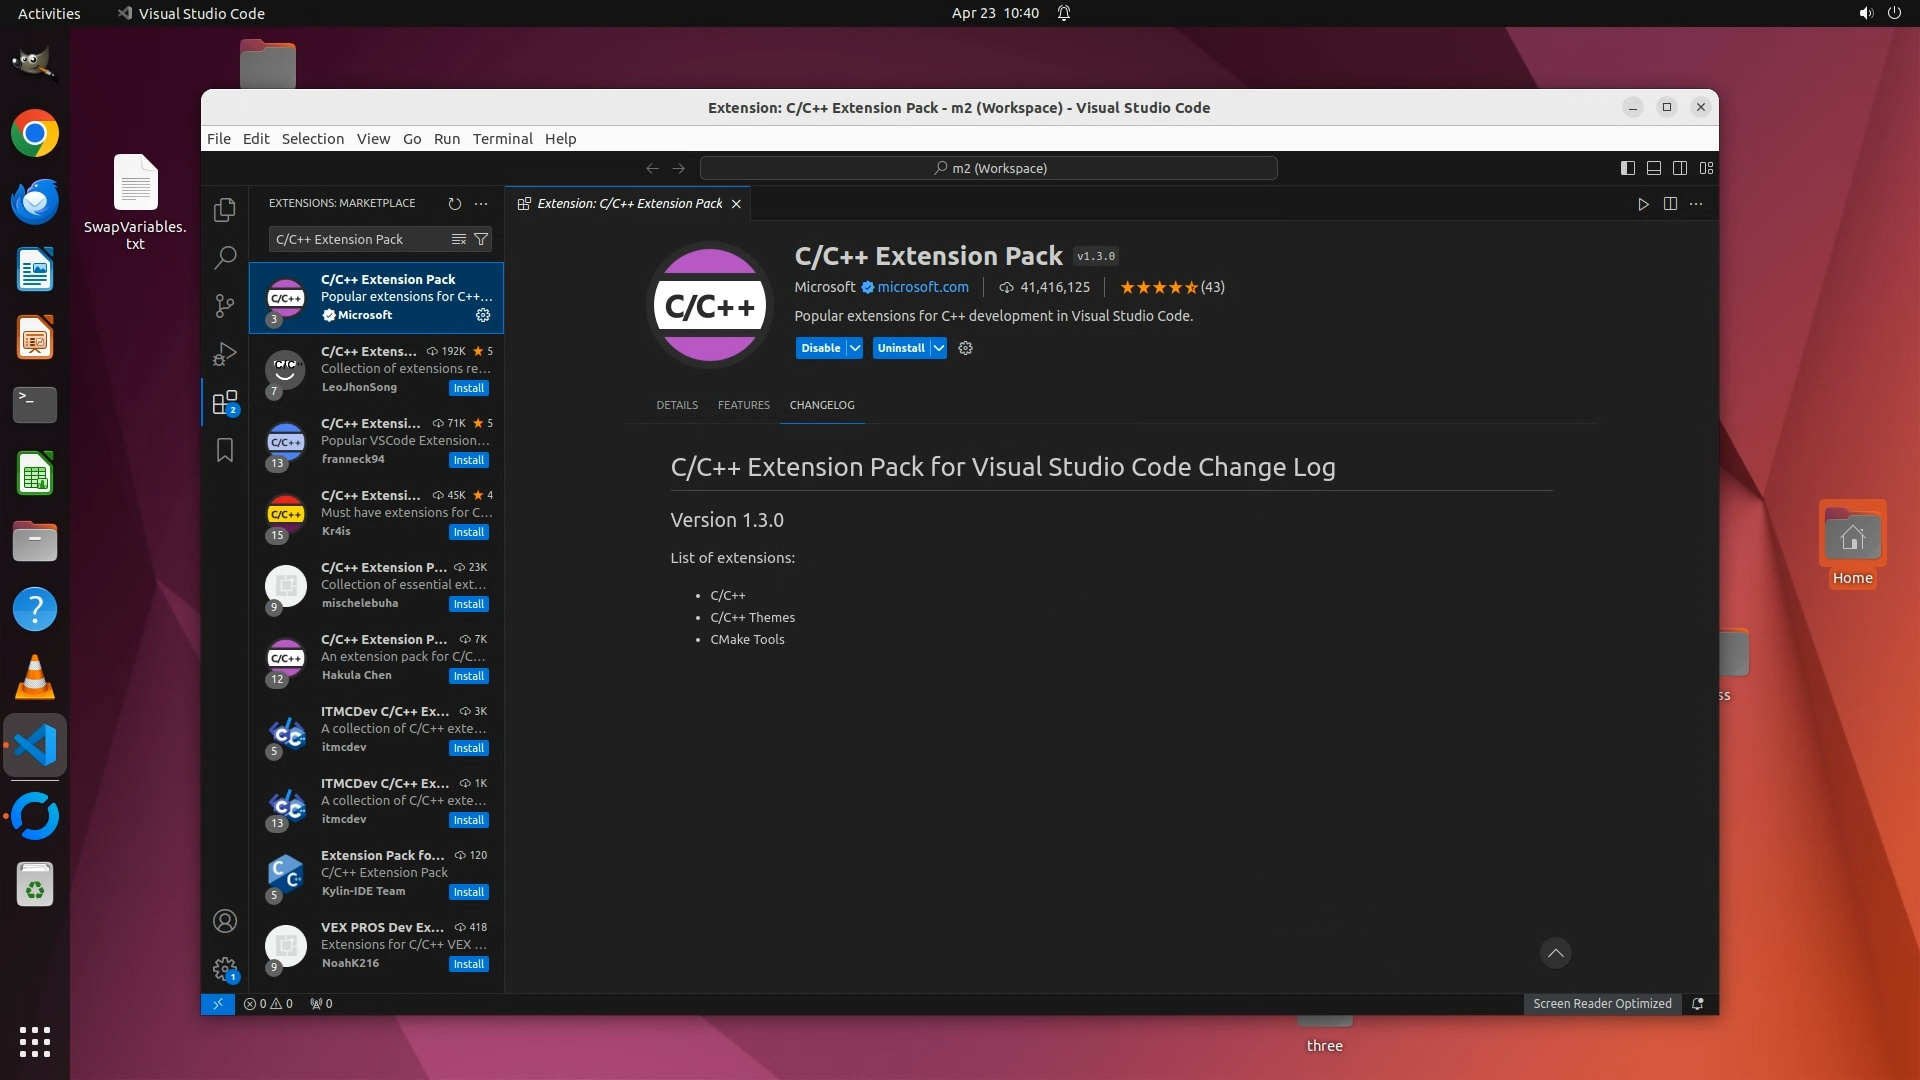1920x1080 pixels.
Task: Open the Run and Debug view
Action: (x=225, y=354)
